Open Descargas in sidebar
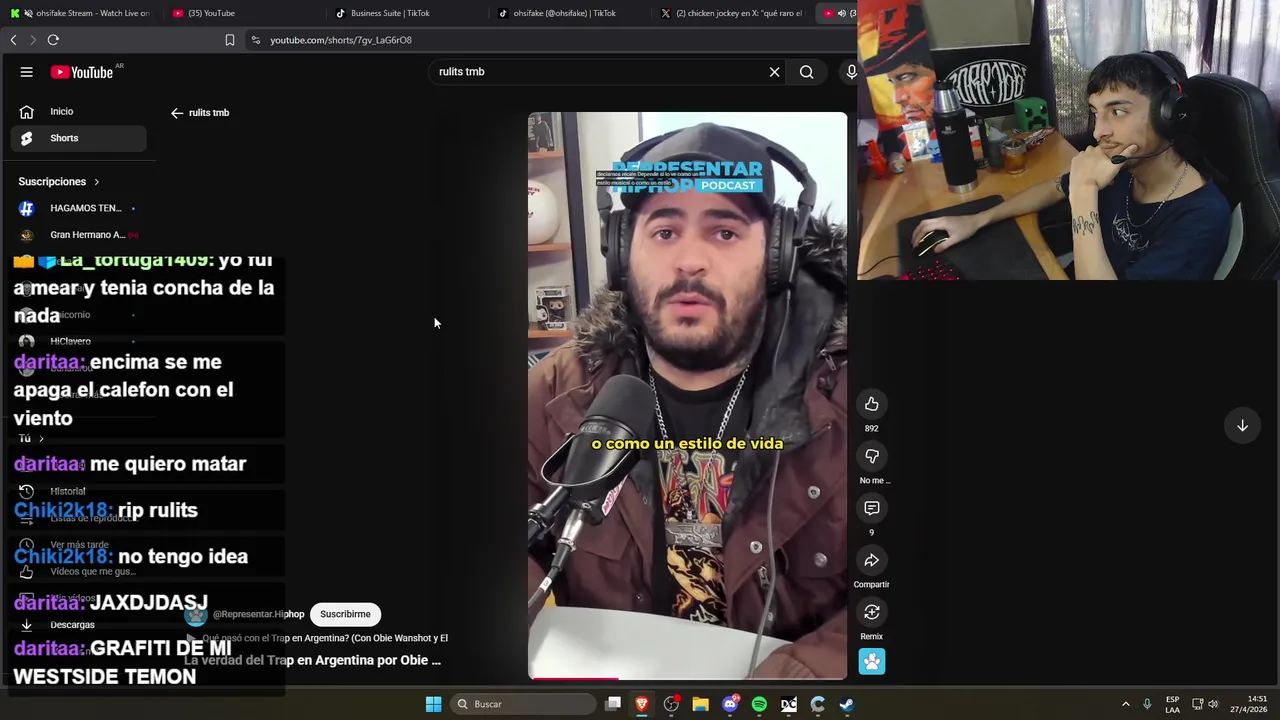1280x720 pixels. tap(72, 625)
